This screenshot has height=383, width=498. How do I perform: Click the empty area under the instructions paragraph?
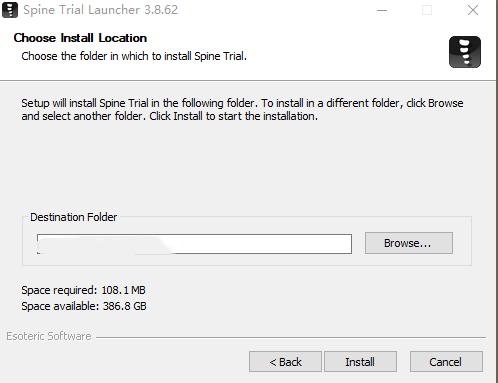coord(247,163)
